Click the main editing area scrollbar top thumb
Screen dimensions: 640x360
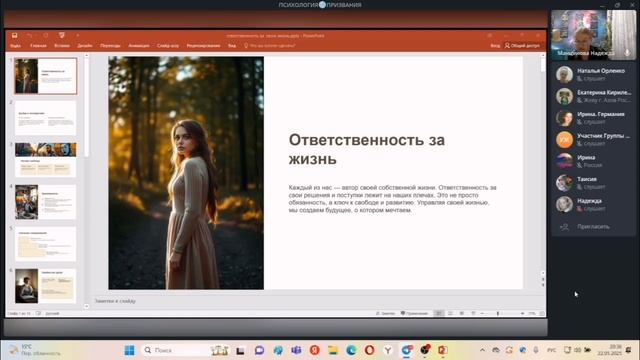click(543, 65)
